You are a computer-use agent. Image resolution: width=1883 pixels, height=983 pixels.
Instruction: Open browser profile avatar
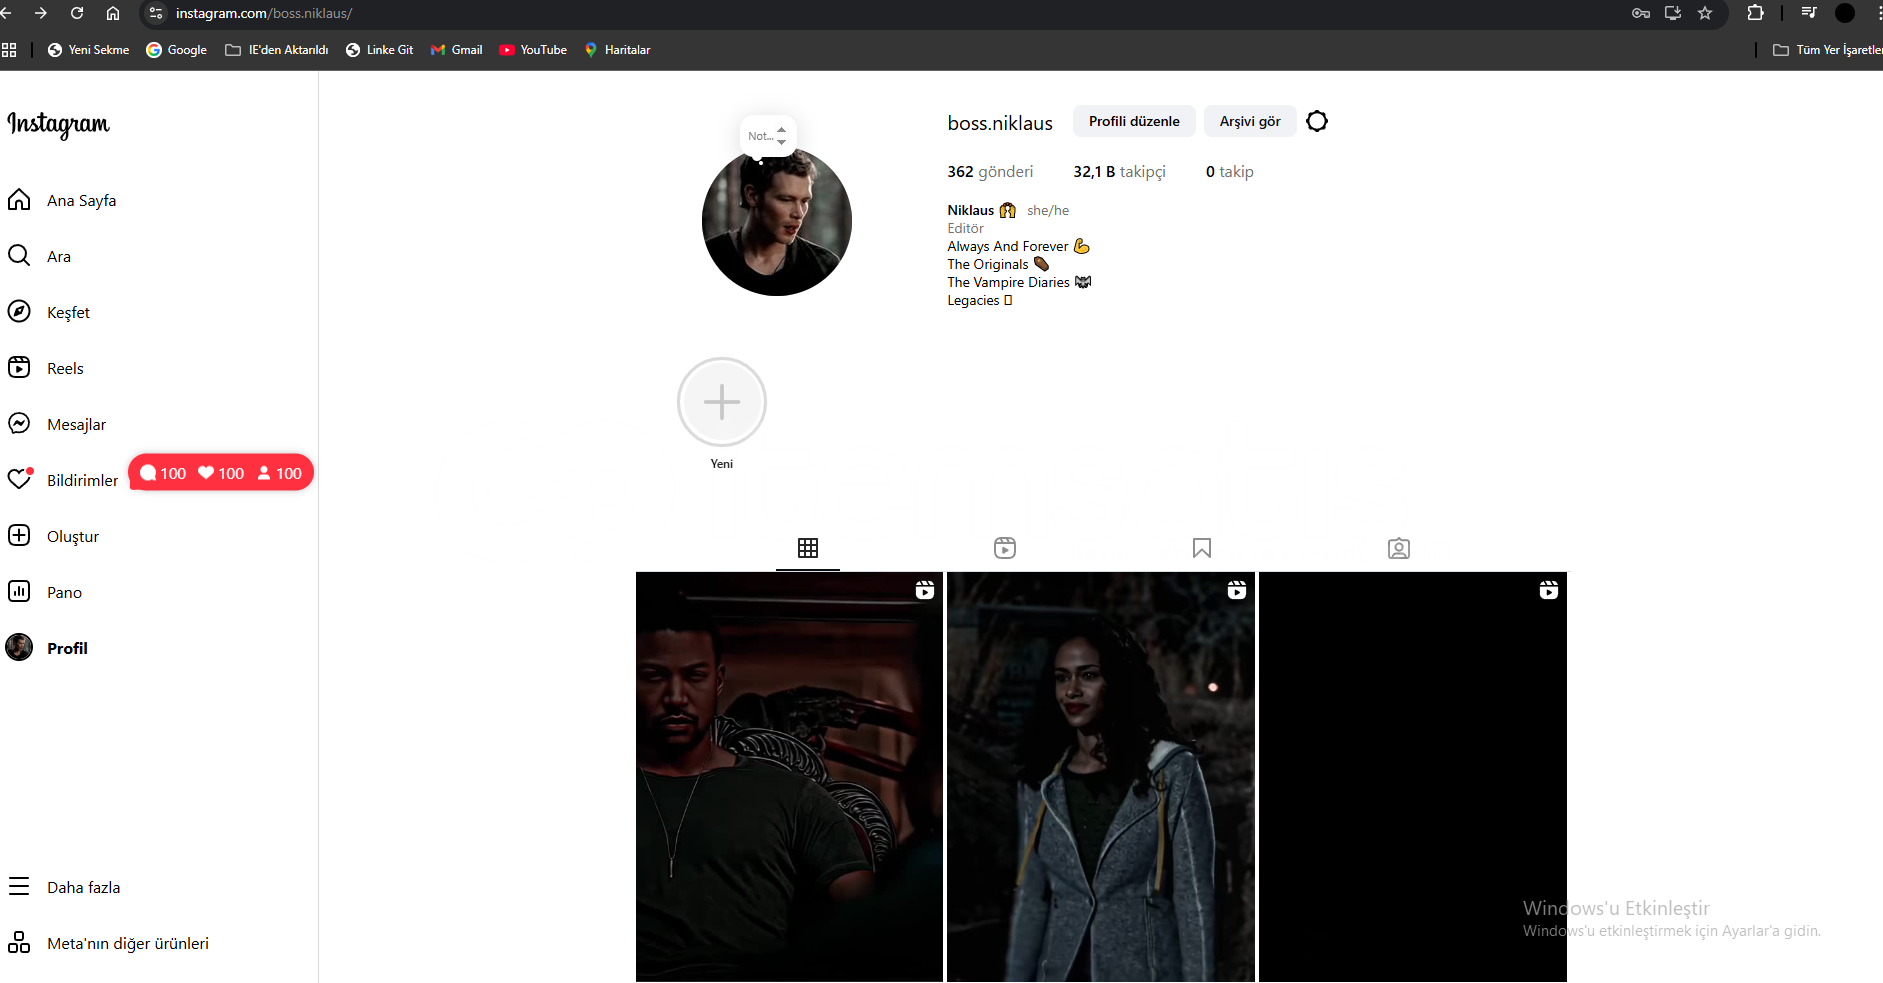point(1845,13)
